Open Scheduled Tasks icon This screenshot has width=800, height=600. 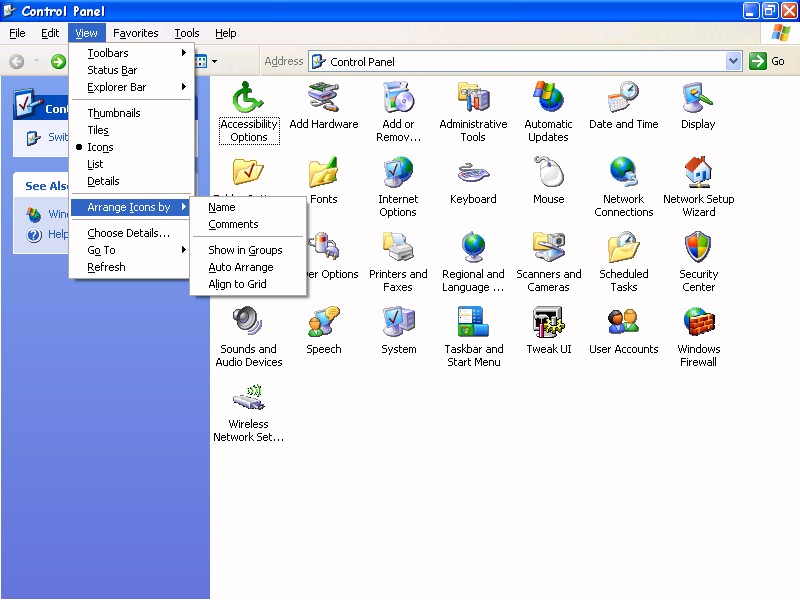point(623,262)
